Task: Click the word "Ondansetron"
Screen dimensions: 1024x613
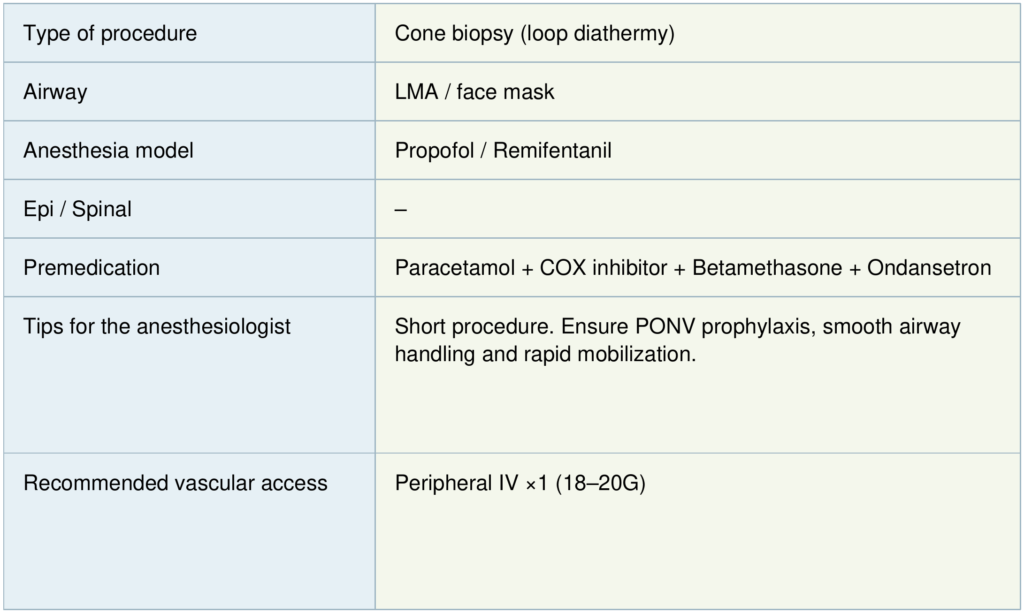Action: pos(929,268)
